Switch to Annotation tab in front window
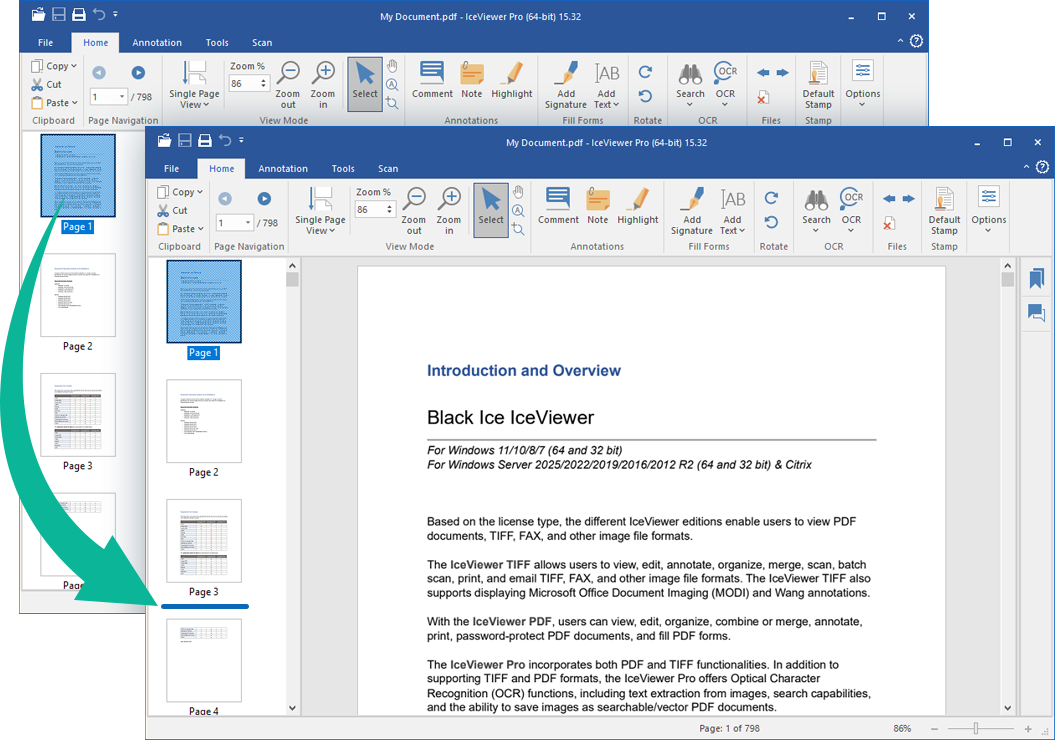Viewport: 1055px width, 740px height. click(x=283, y=168)
